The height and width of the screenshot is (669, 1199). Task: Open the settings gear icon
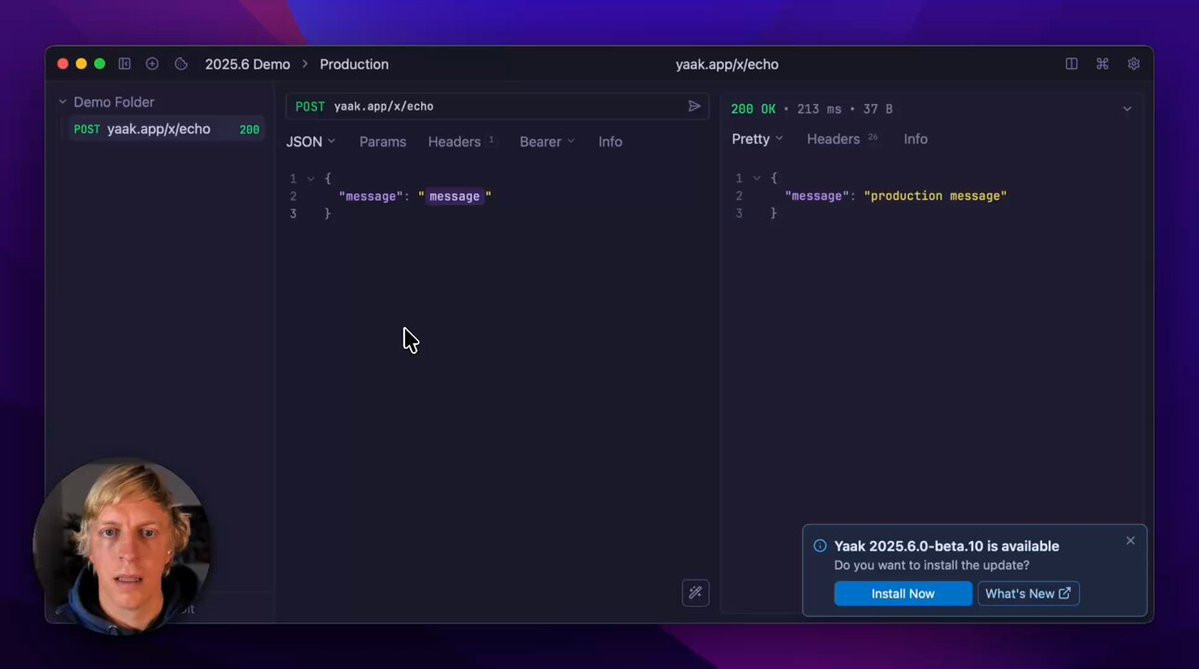(x=1133, y=64)
